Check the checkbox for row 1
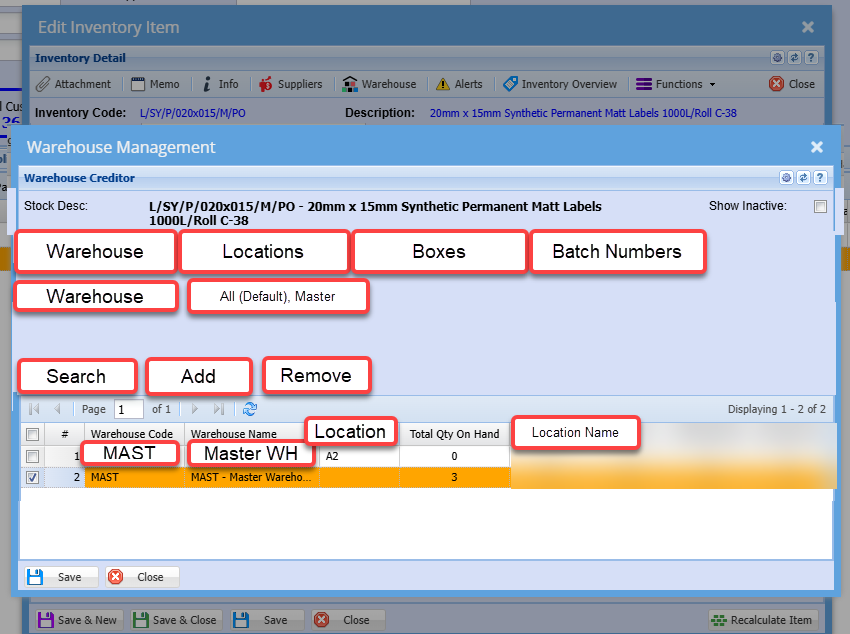850x634 pixels. (33, 456)
